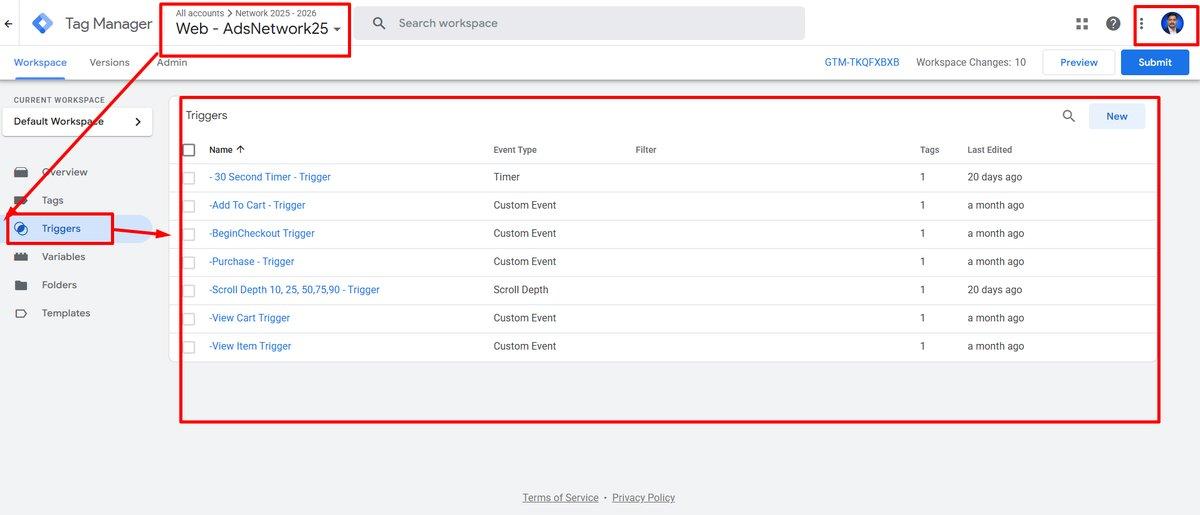Click the Tags sidebar icon

point(21,200)
